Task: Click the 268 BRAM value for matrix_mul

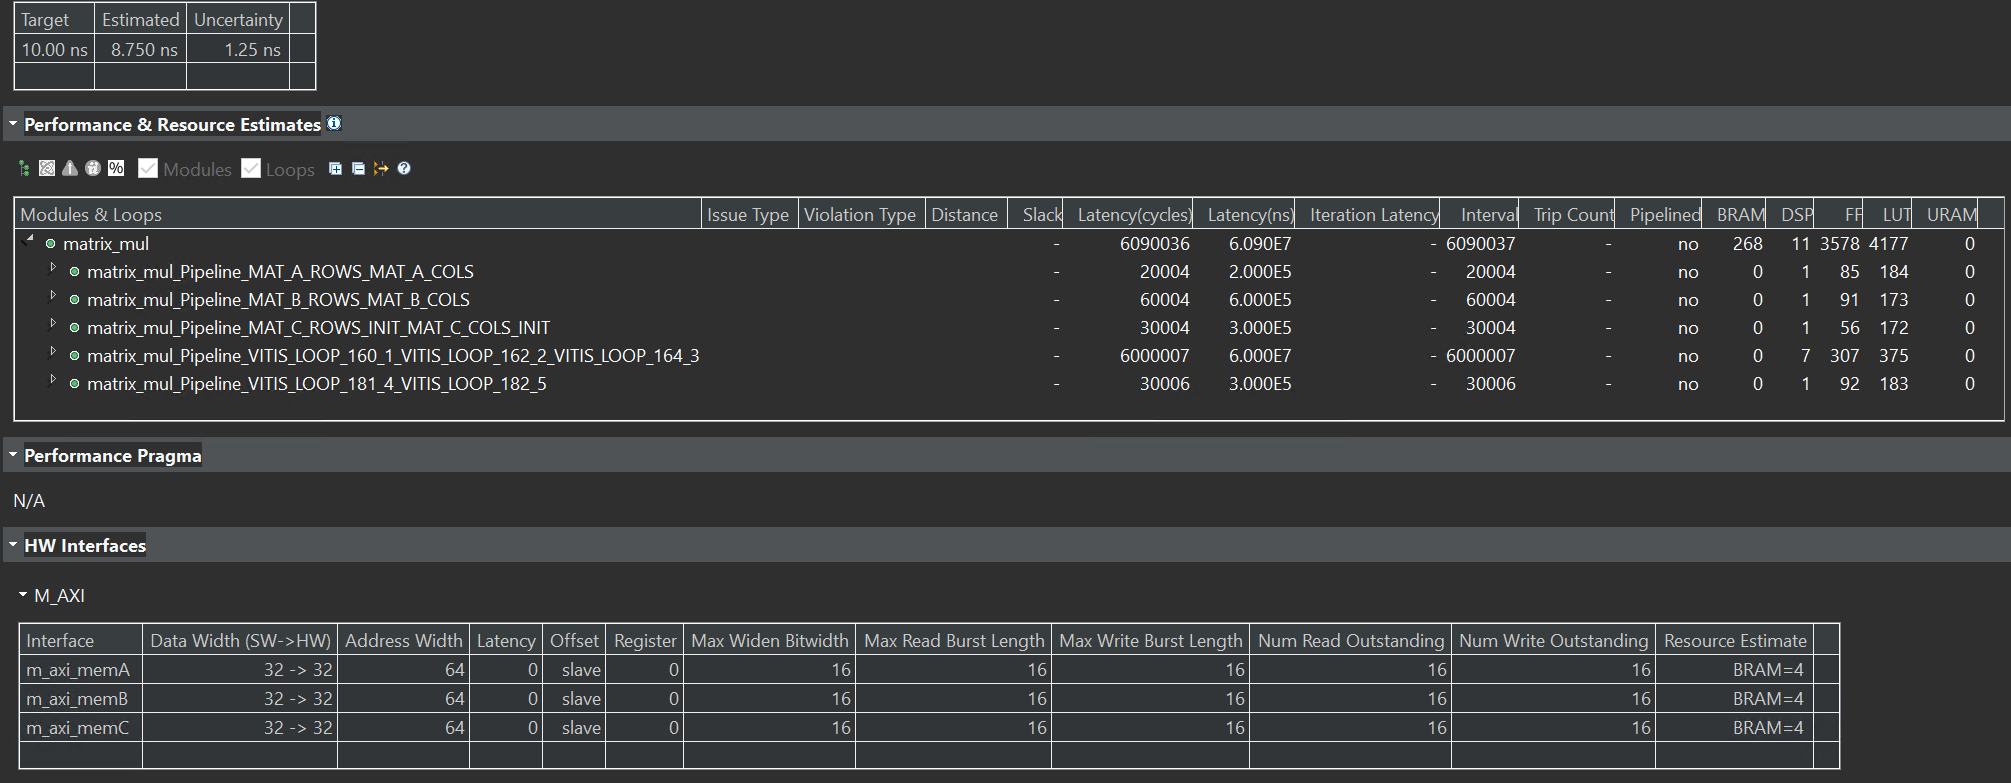Action: click(x=1748, y=244)
